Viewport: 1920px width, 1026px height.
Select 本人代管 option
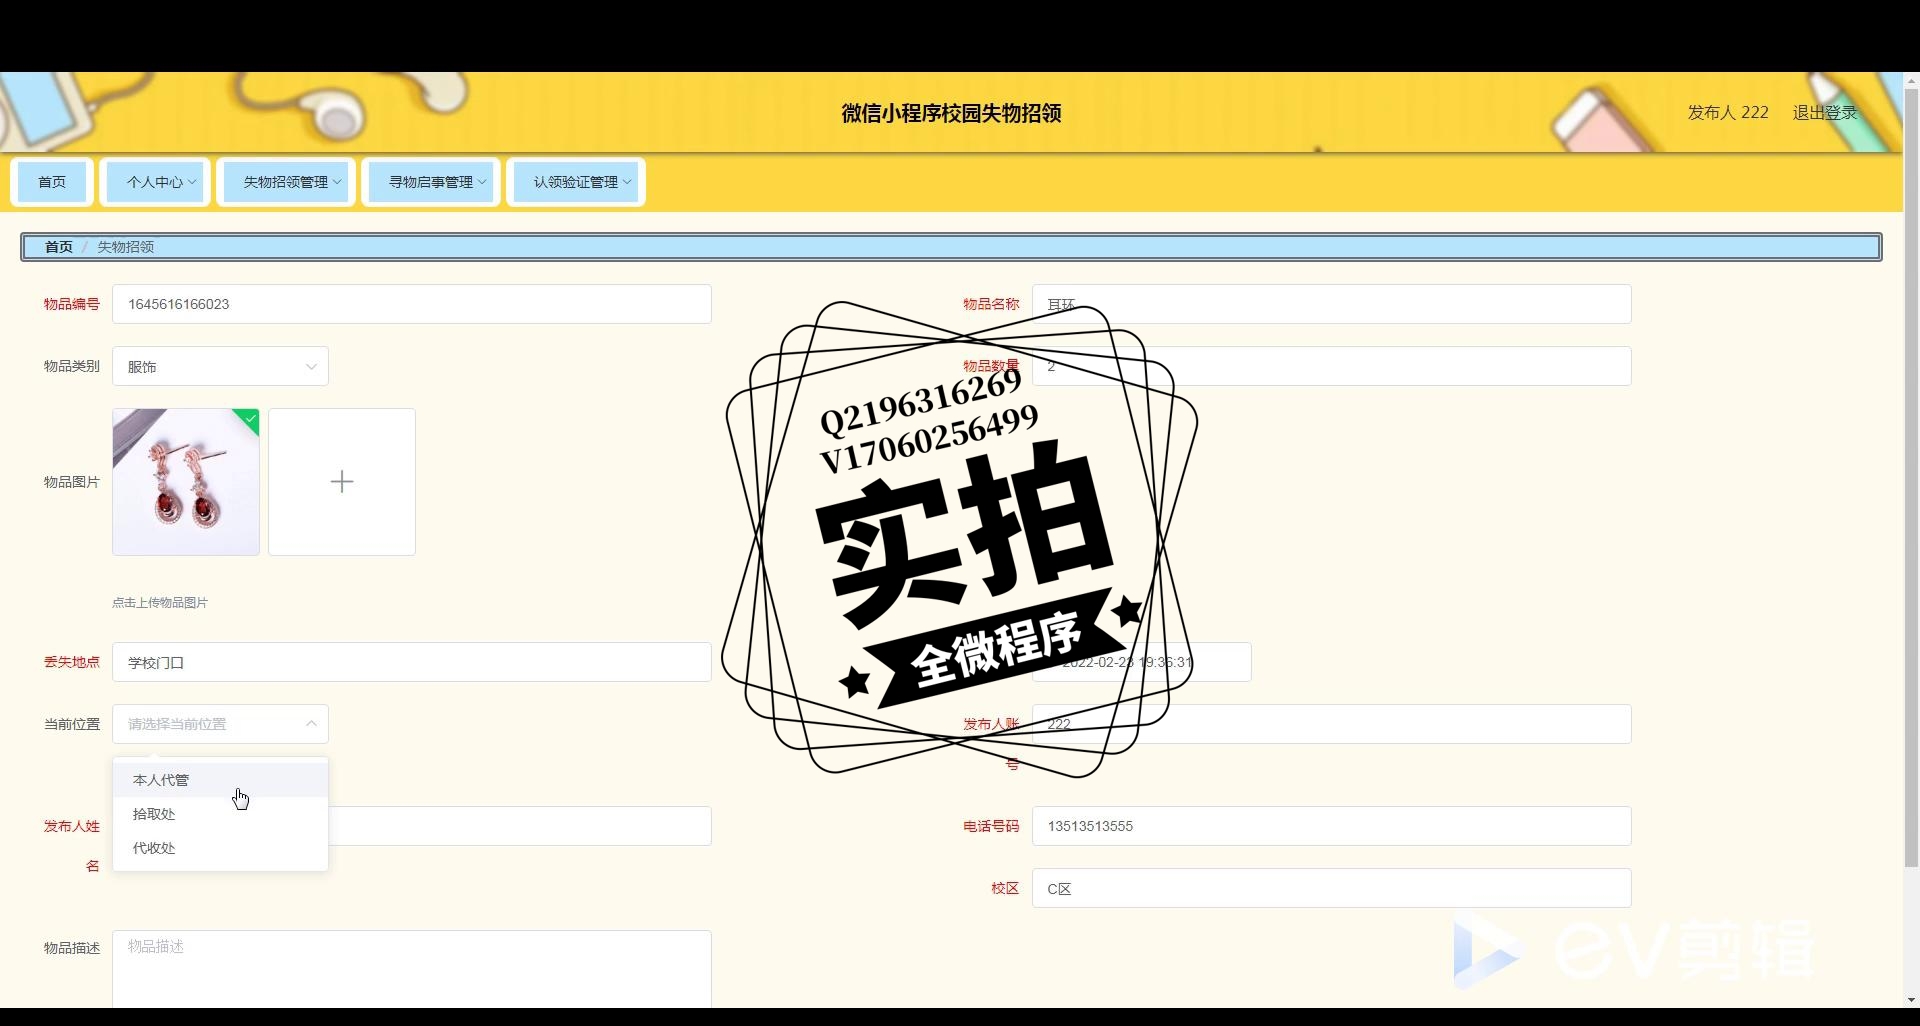(x=220, y=780)
